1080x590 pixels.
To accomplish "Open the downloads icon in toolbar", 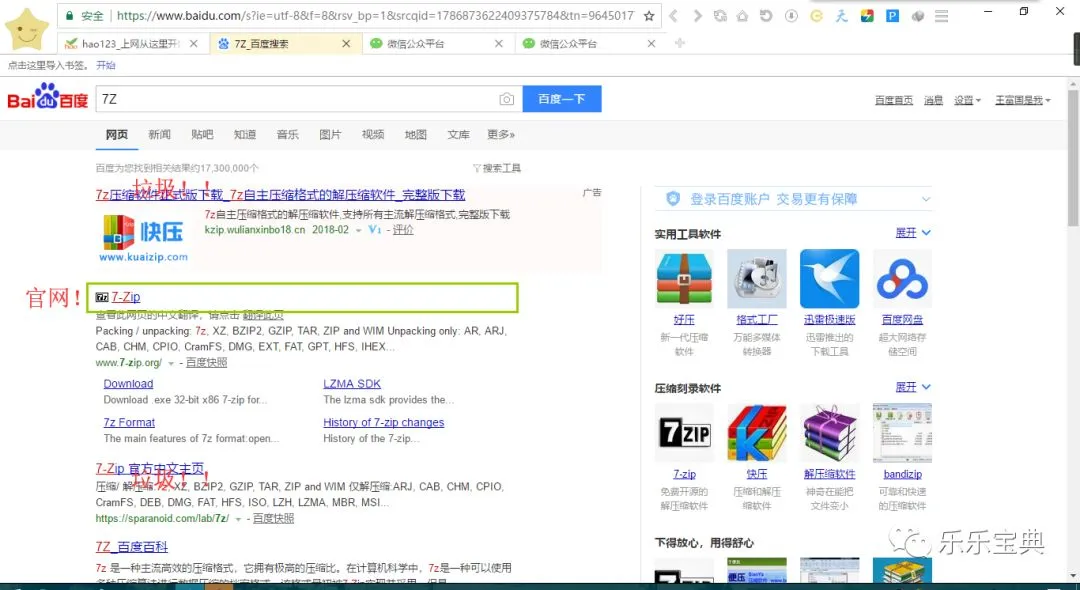I will click(x=791, y=15).
